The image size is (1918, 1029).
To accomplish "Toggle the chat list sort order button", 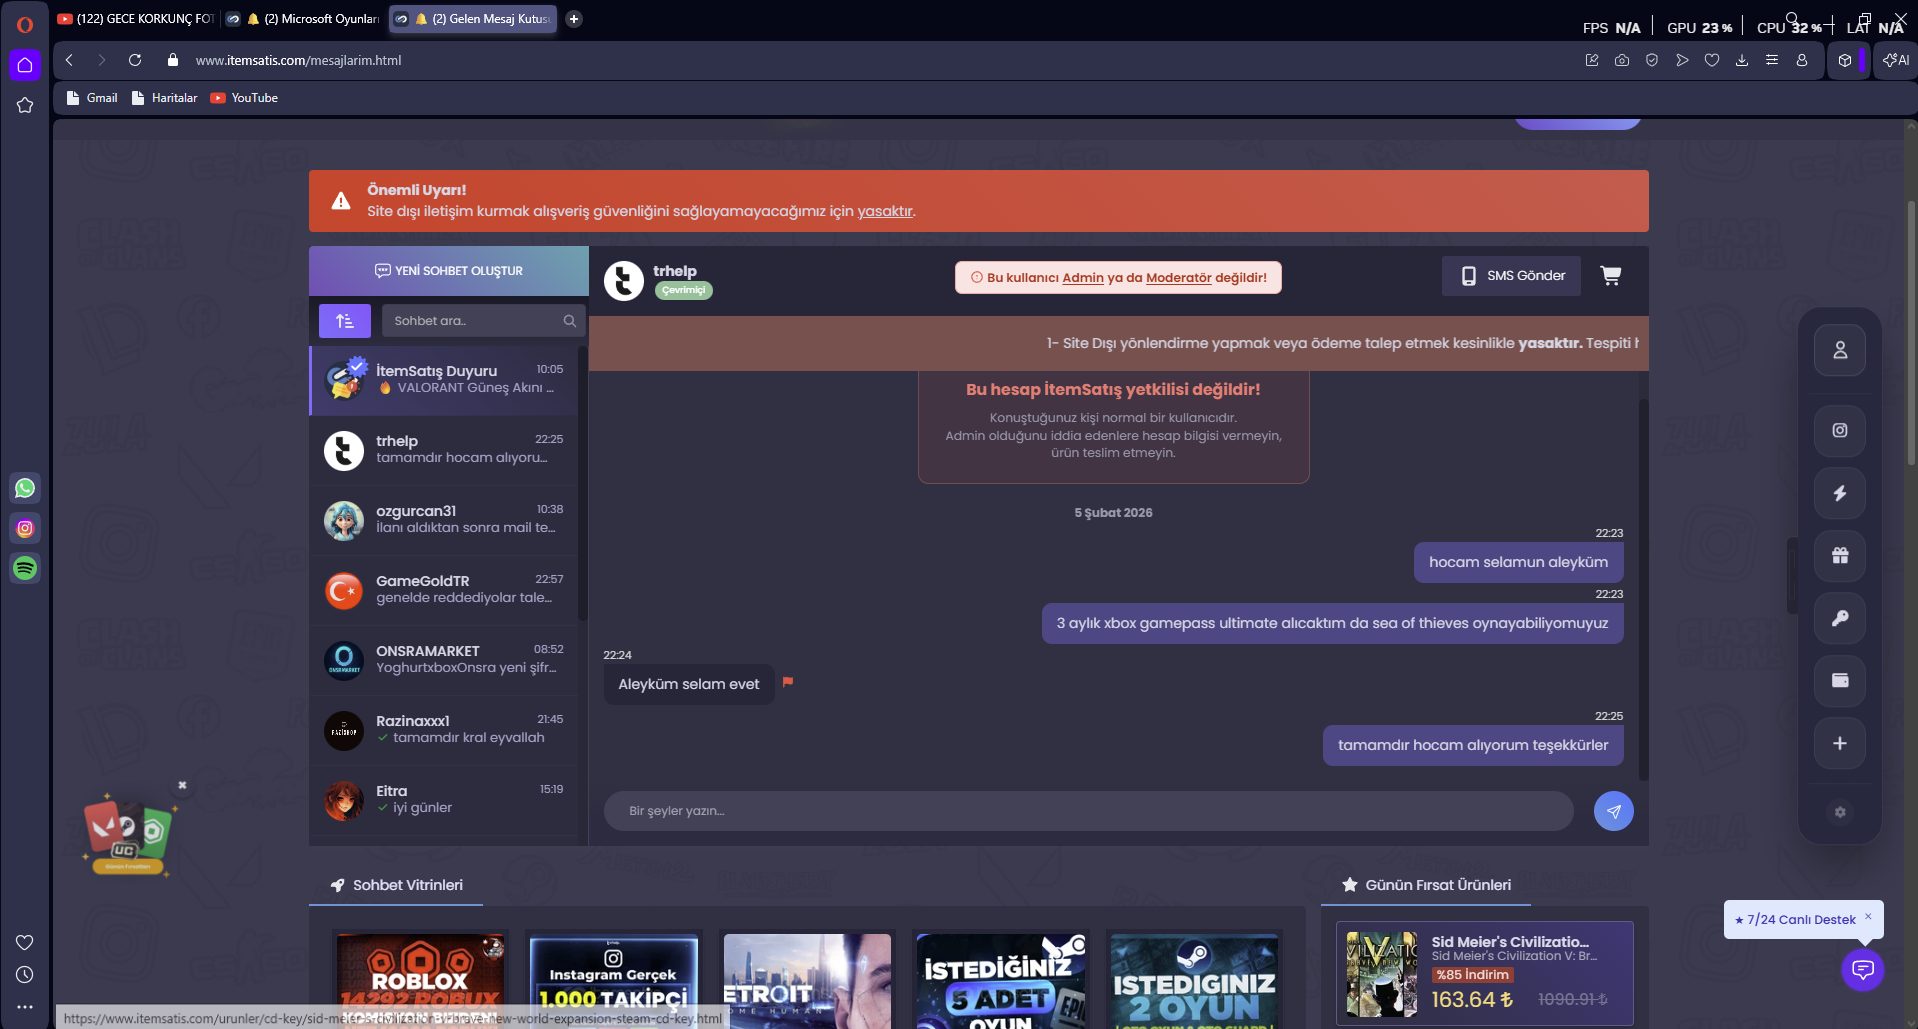I will pyautogui.click(x=345, y=321).
